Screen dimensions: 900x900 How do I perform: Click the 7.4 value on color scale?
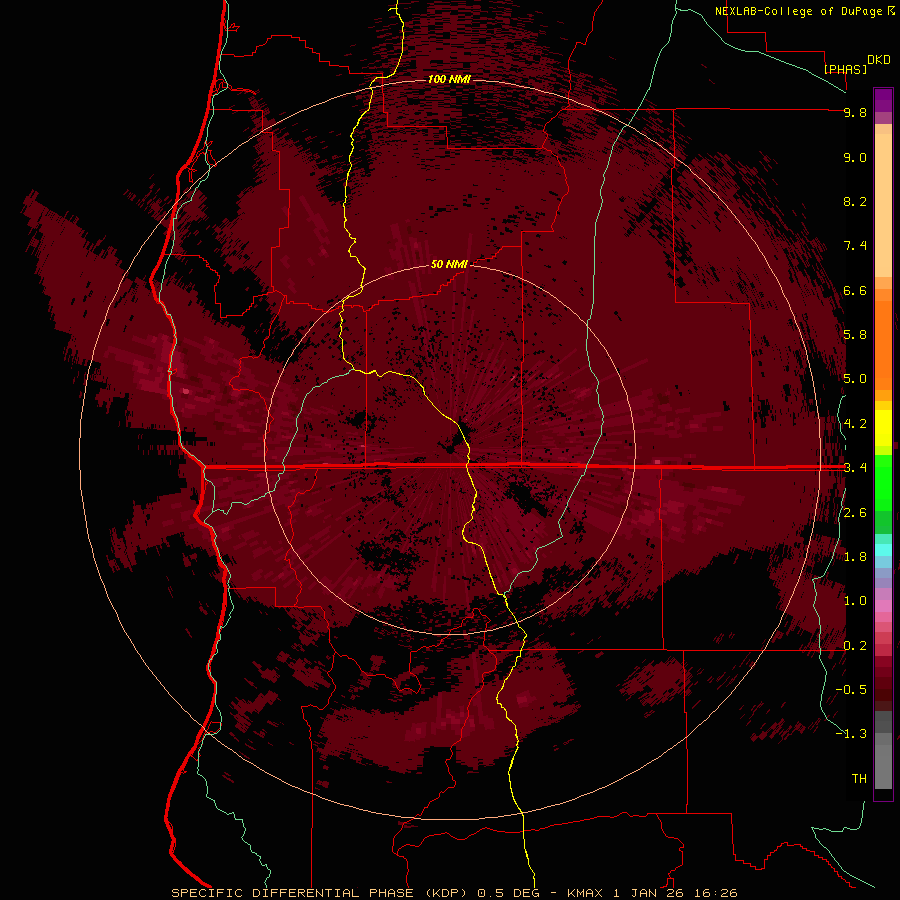click(x=855, y=246)
